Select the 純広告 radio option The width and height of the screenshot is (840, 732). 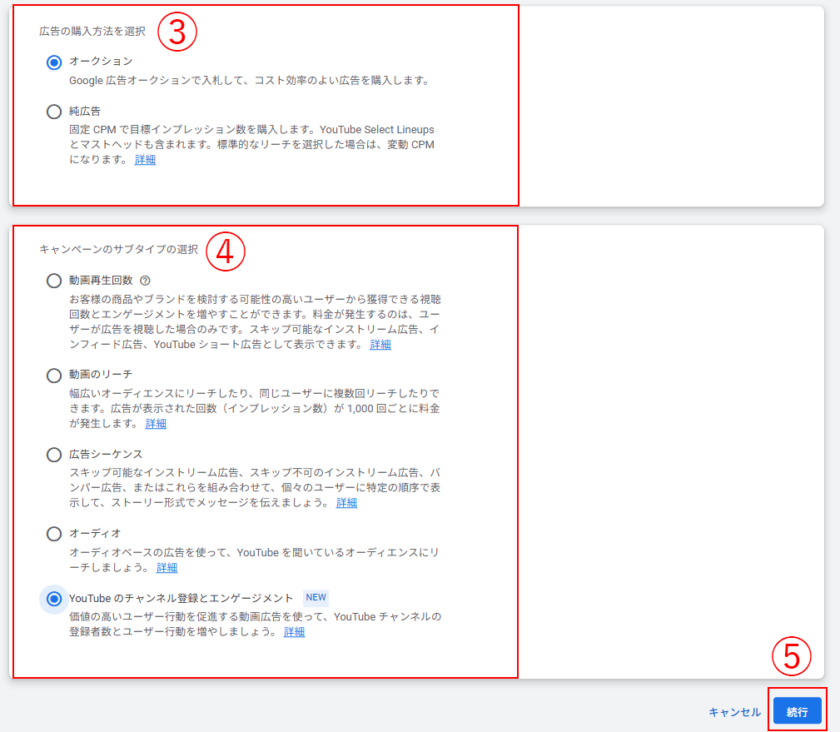pyautogui.click(x=54, y=112)
